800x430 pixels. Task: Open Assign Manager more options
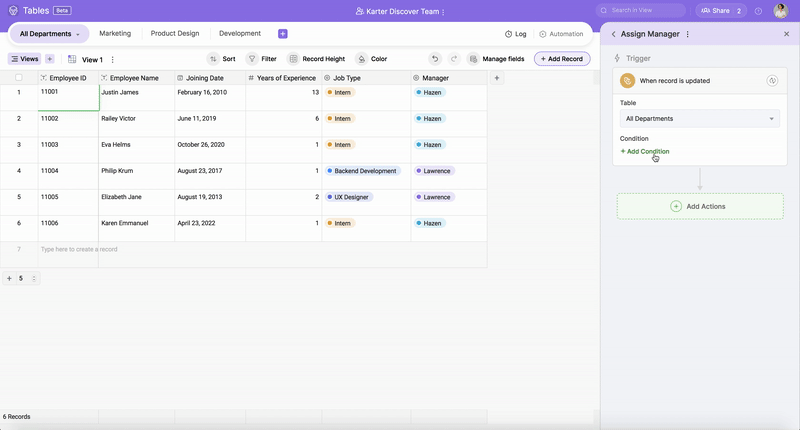point(688,34)
